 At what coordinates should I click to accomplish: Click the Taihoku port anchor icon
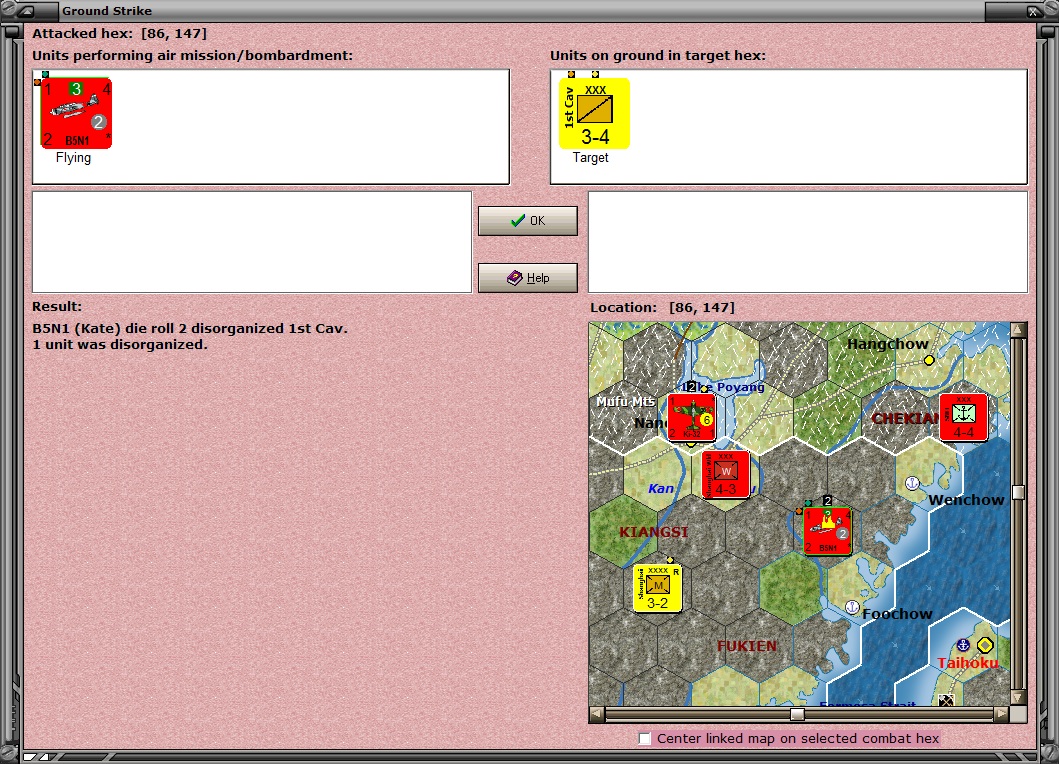(x=964, y=644)
